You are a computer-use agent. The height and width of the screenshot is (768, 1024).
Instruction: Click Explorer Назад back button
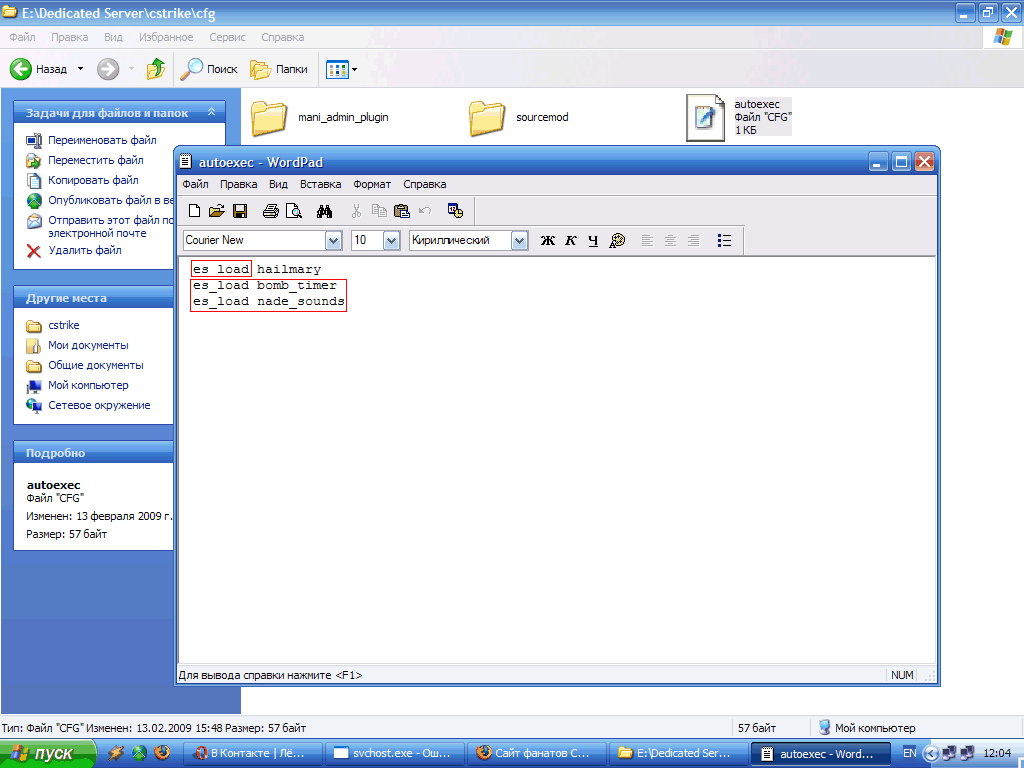[x=39, y=69]
